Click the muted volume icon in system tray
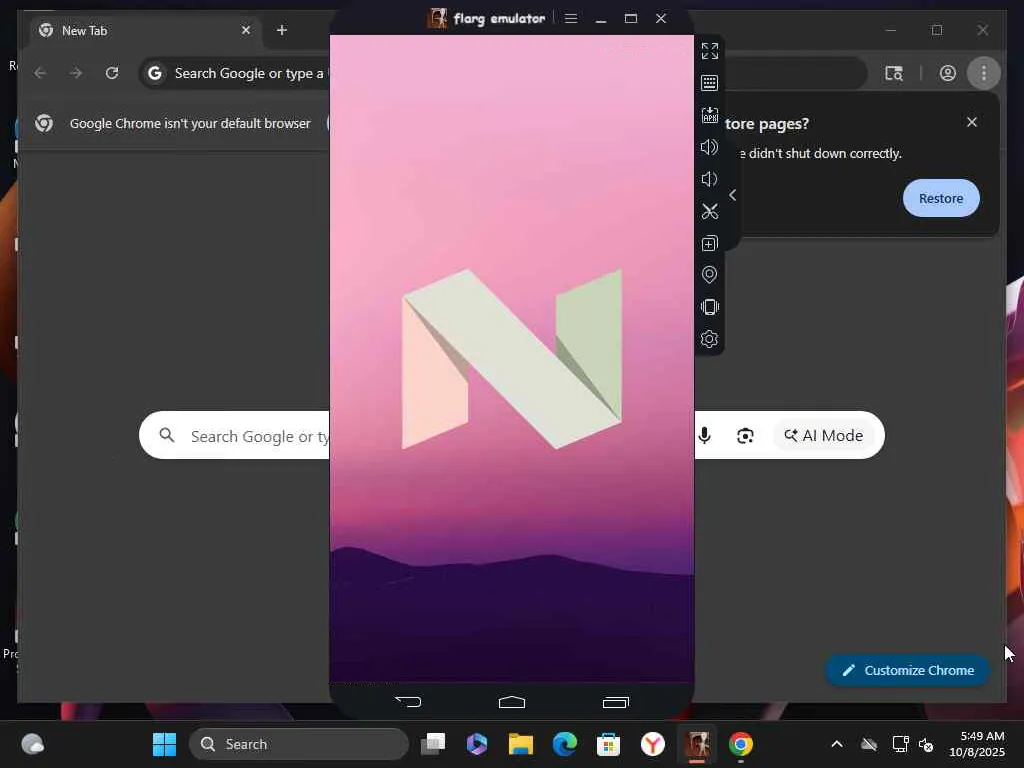This screenshot has width=1024, height=768. point(926,744)
